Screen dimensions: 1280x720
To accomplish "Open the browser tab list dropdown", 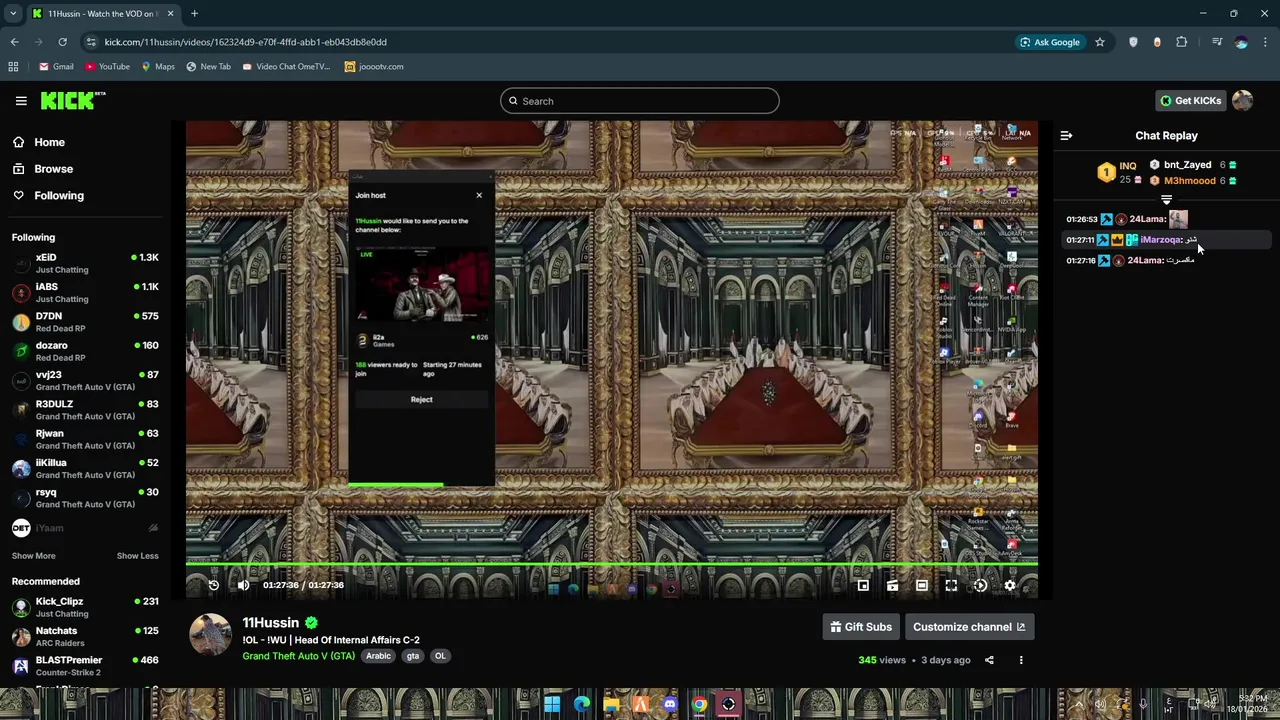I will 13,14.
